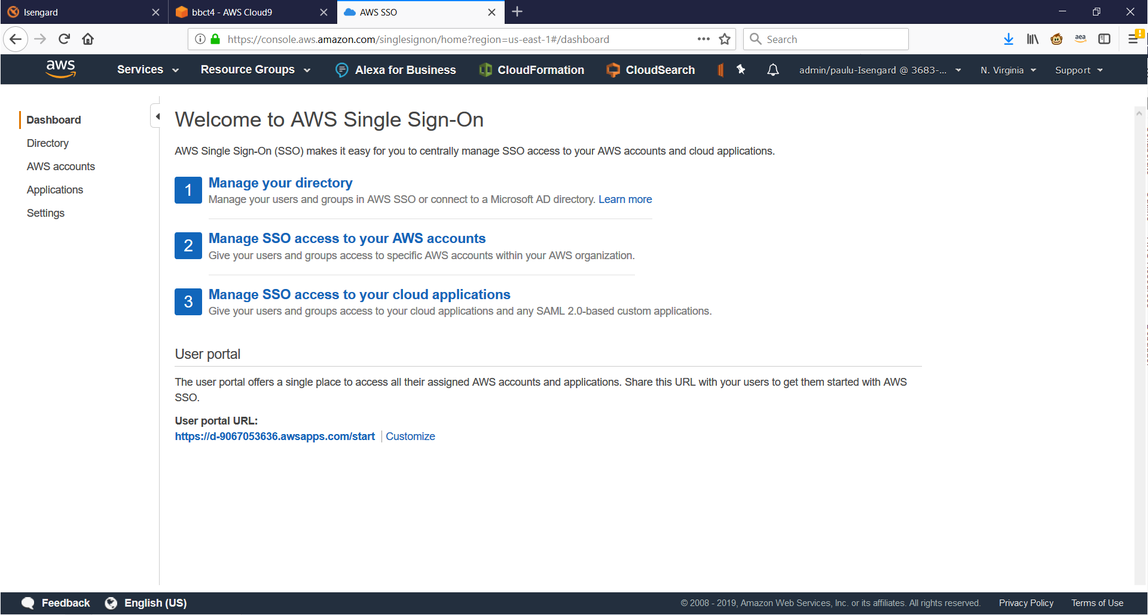The image size is (1148, 615).
Task: Close the bbct4 - AWS Cloud9 tab
Action: pyautogui.click(x=324, y=12)
